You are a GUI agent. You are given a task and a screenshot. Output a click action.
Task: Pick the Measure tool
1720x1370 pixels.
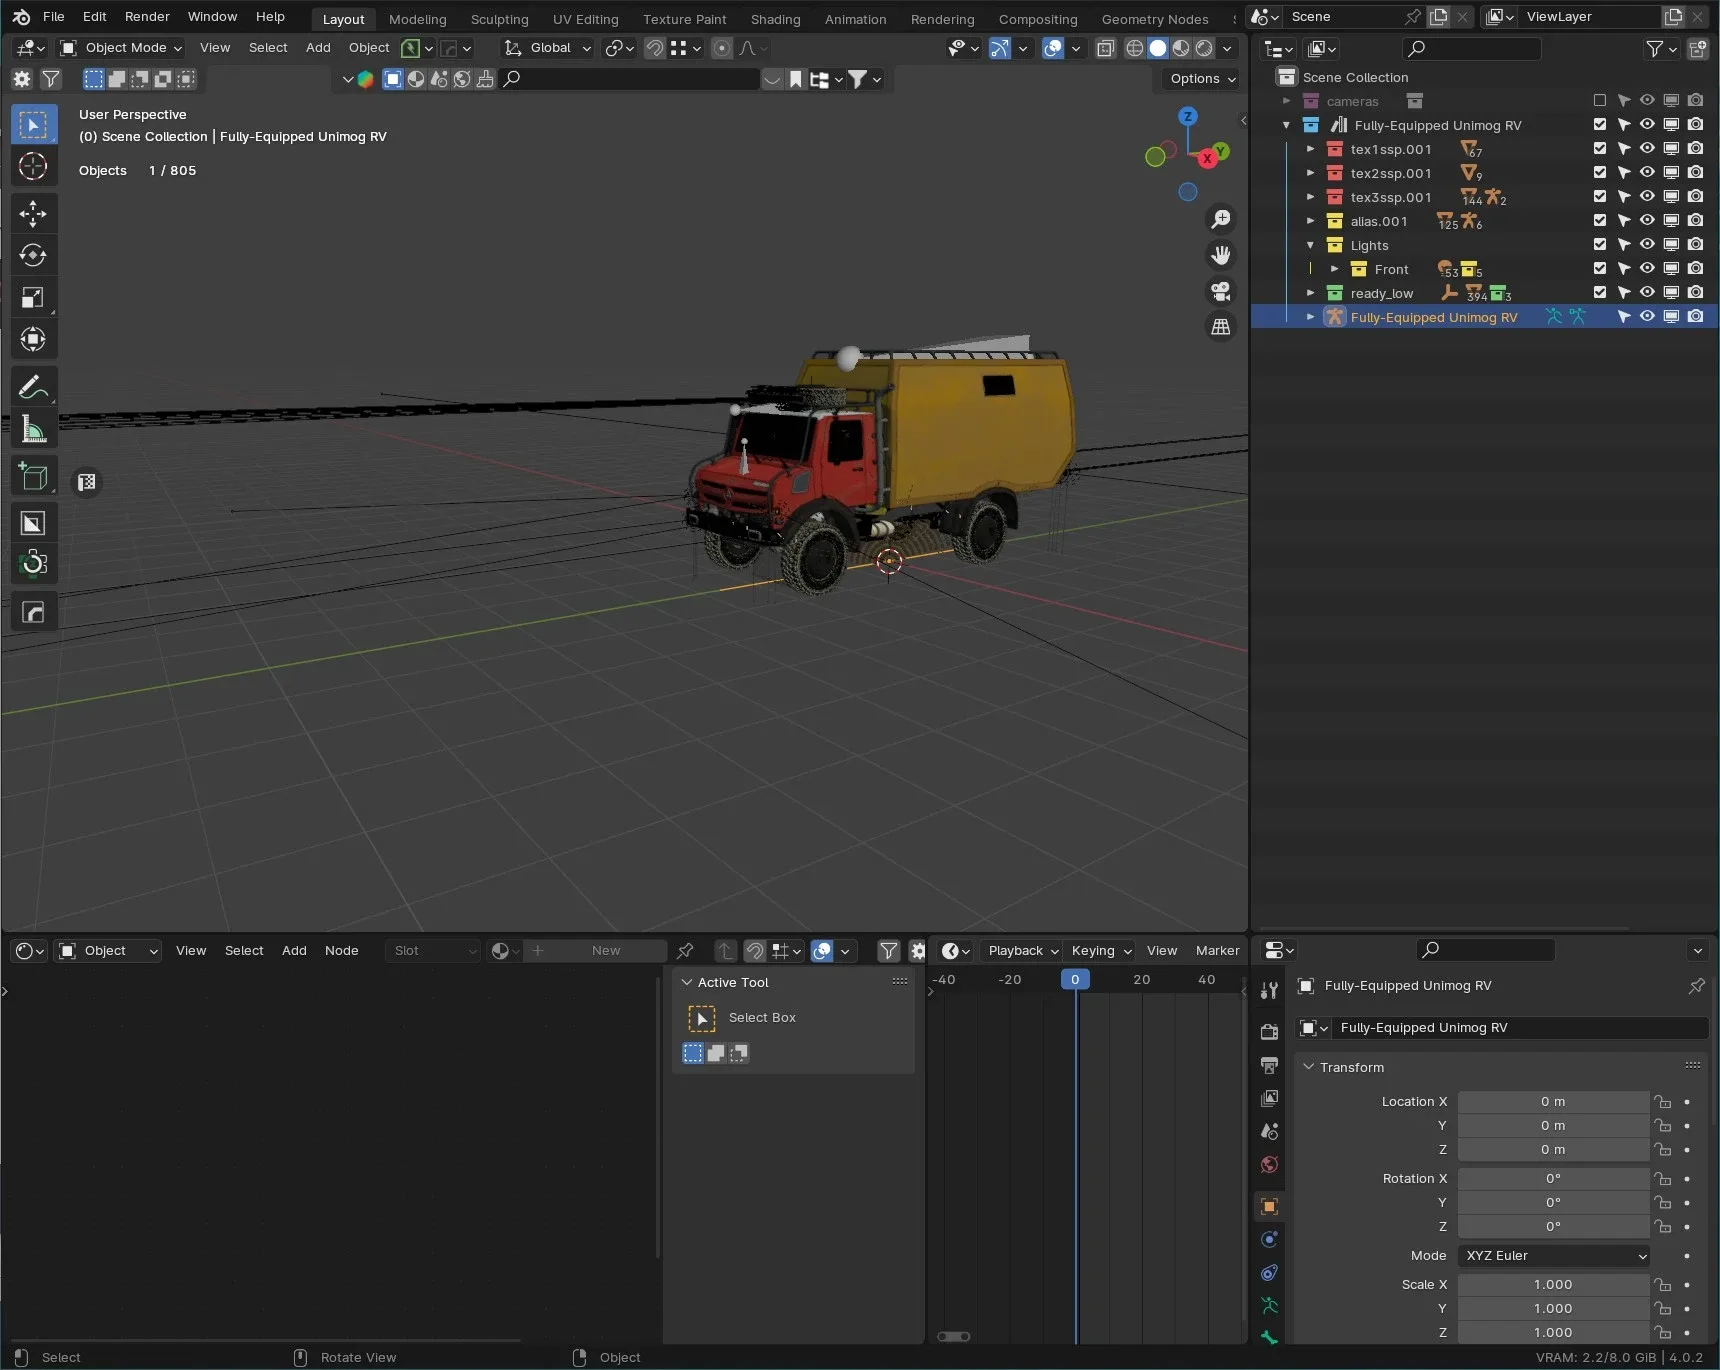[33, 430]
